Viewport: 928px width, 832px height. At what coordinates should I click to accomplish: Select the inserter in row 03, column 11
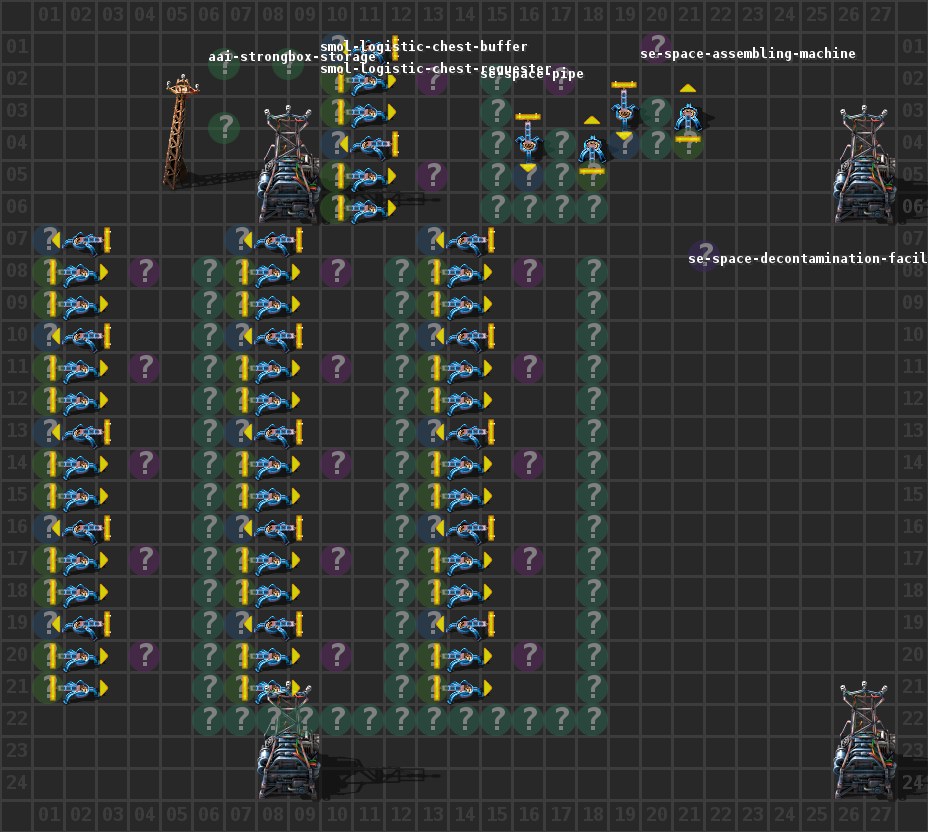coord(369,113)
